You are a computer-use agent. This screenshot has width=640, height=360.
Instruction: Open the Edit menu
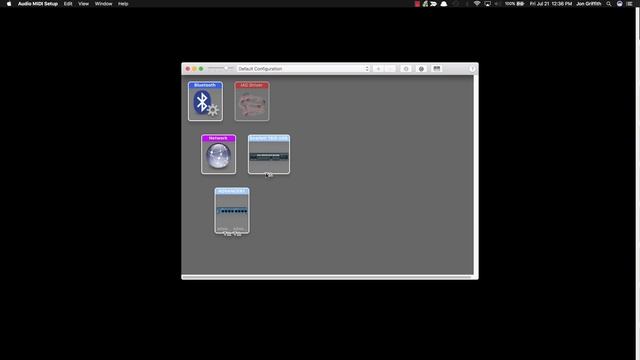(68, 4)
